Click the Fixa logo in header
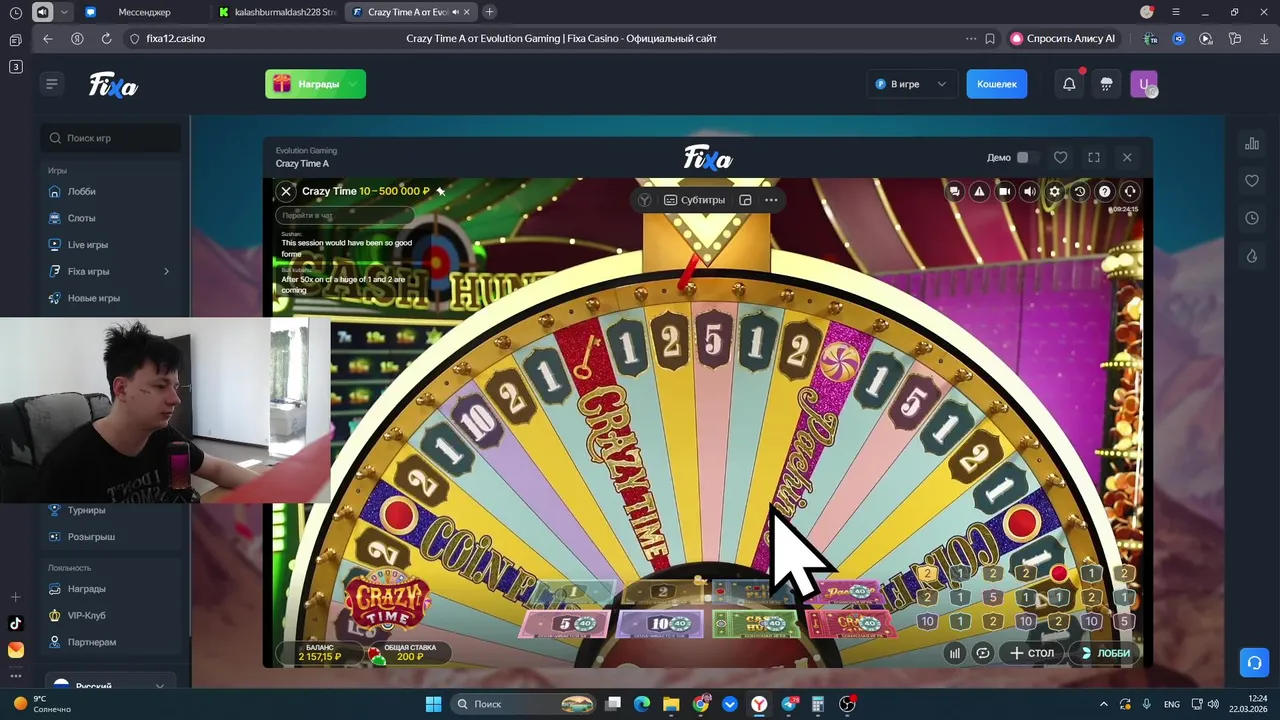The height and width of the screenshot is (720, 1280). tap(113, 85)
